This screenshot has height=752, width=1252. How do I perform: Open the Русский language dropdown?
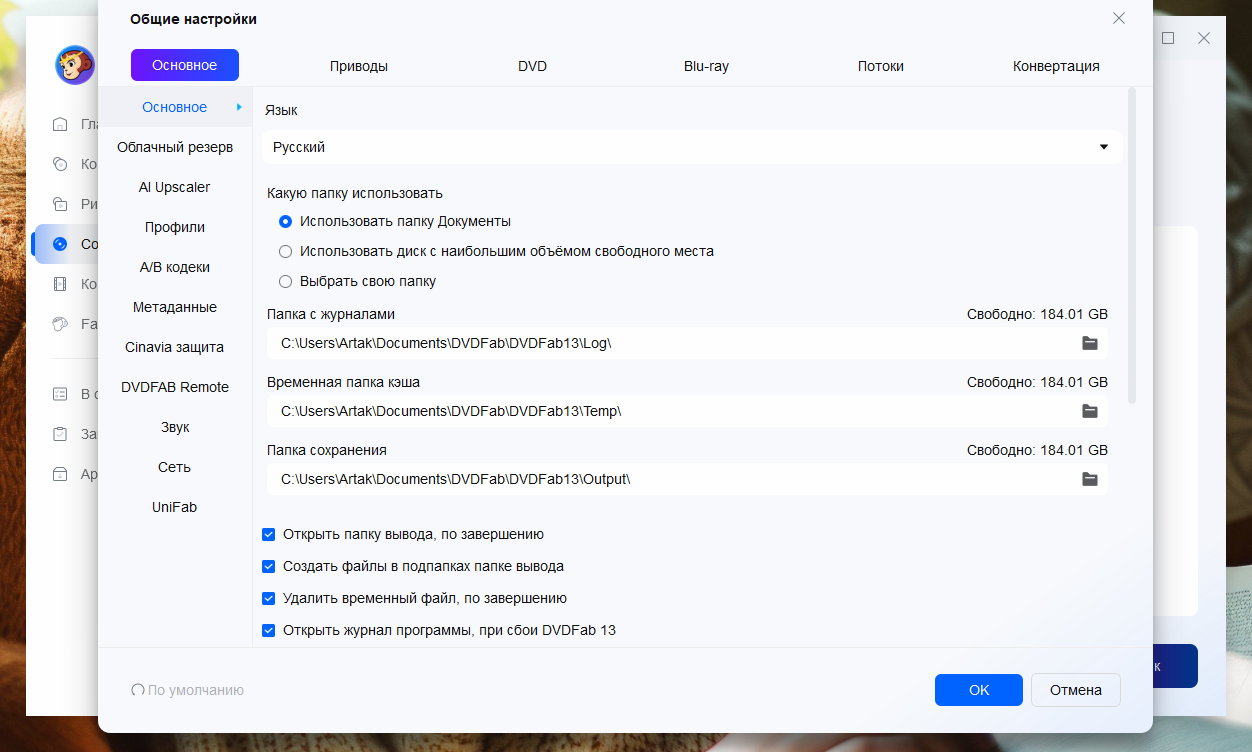click(692, 147)
